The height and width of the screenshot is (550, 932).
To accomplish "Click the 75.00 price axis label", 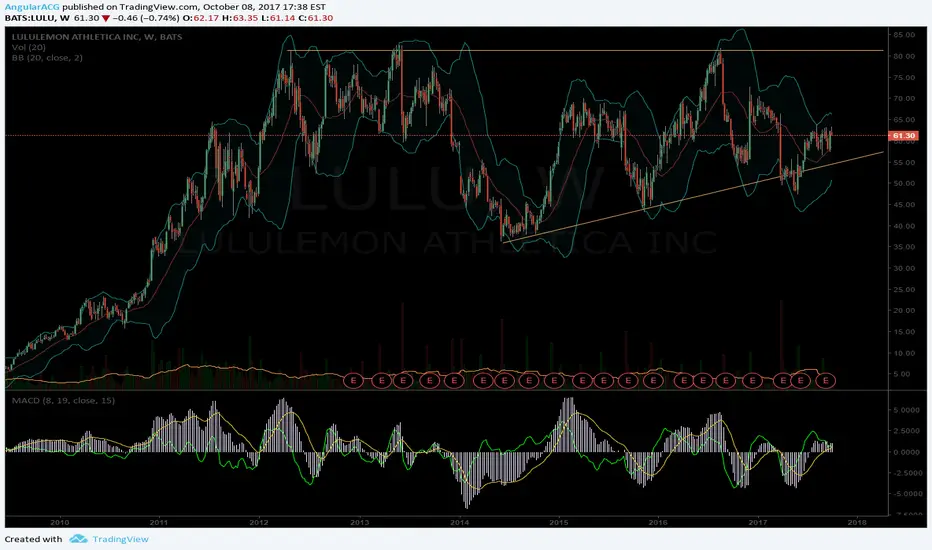I will (903, 78).
